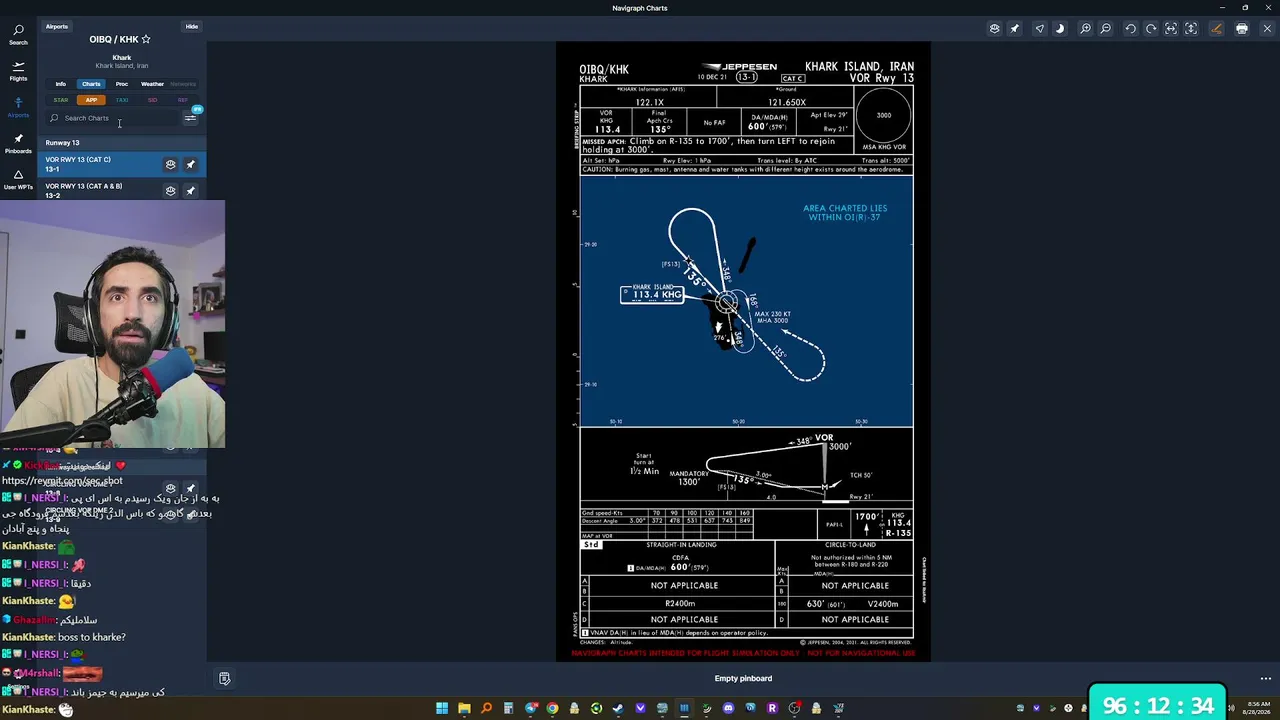The height and width of the screenshot is (720, 1280).
Task: Fit the chart to width
Action: point(1171,29)
